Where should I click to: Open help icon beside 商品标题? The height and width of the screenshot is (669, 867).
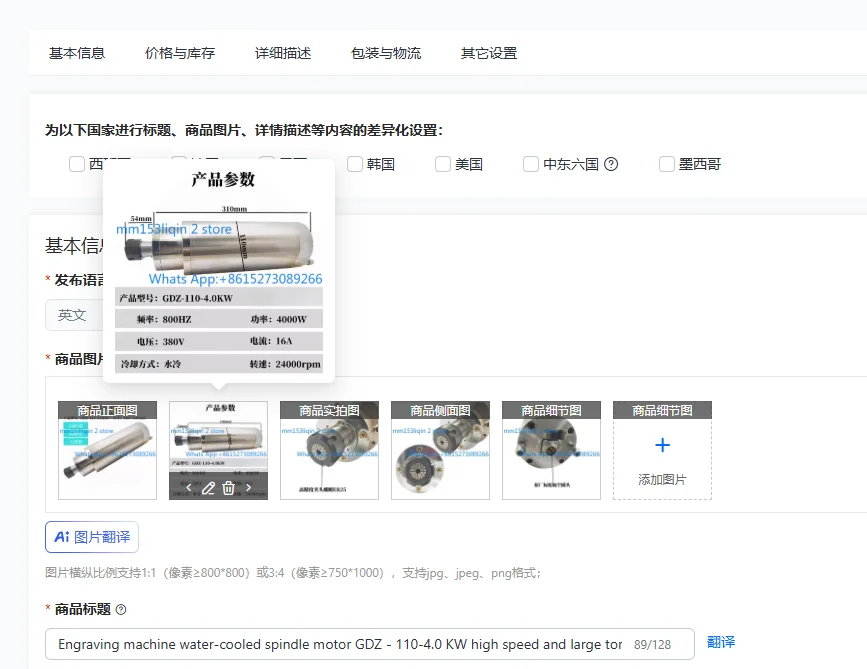(121, 609)
